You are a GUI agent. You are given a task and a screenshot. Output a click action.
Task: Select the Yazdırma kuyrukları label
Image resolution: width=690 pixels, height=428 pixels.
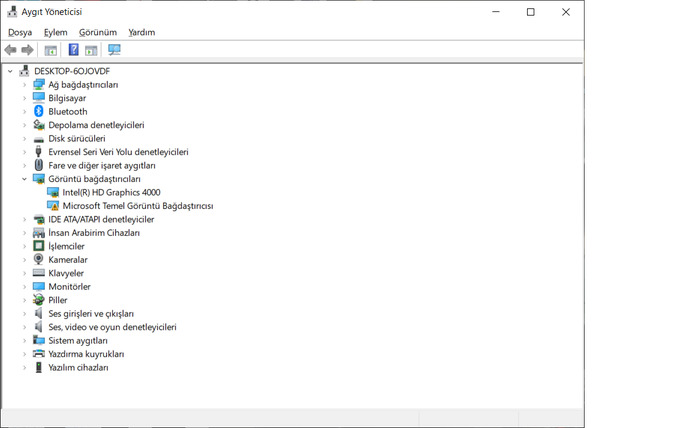pyautogui.click(x=86, y=354)
